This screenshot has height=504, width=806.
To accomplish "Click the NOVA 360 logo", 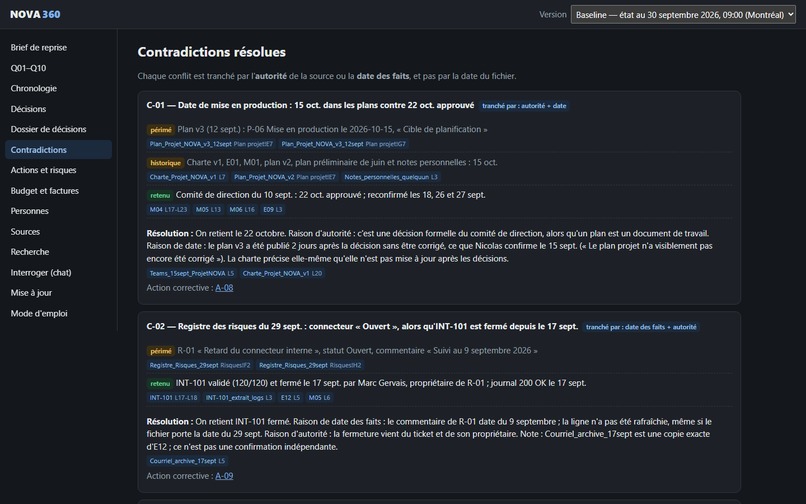I will pyautogui.click(x=35, y=14).
